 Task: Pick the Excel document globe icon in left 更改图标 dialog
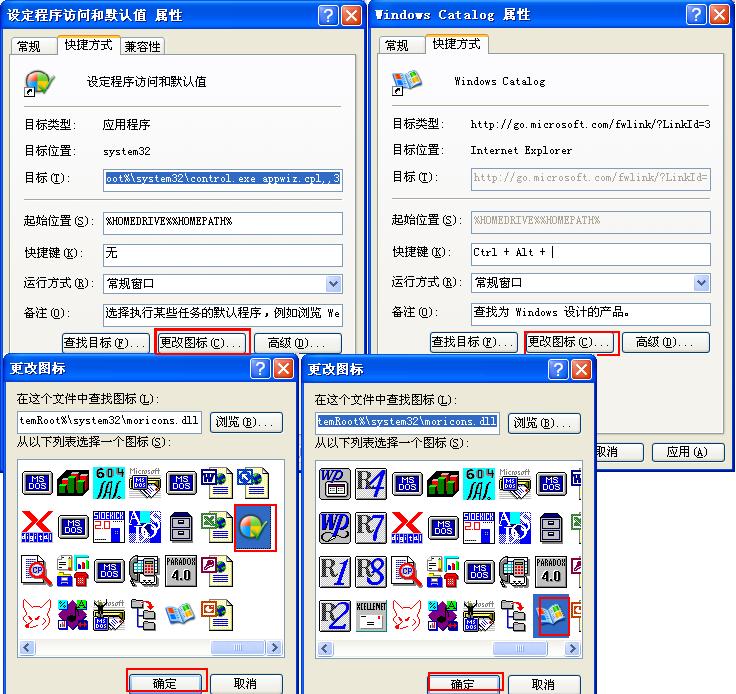[216, 527]
